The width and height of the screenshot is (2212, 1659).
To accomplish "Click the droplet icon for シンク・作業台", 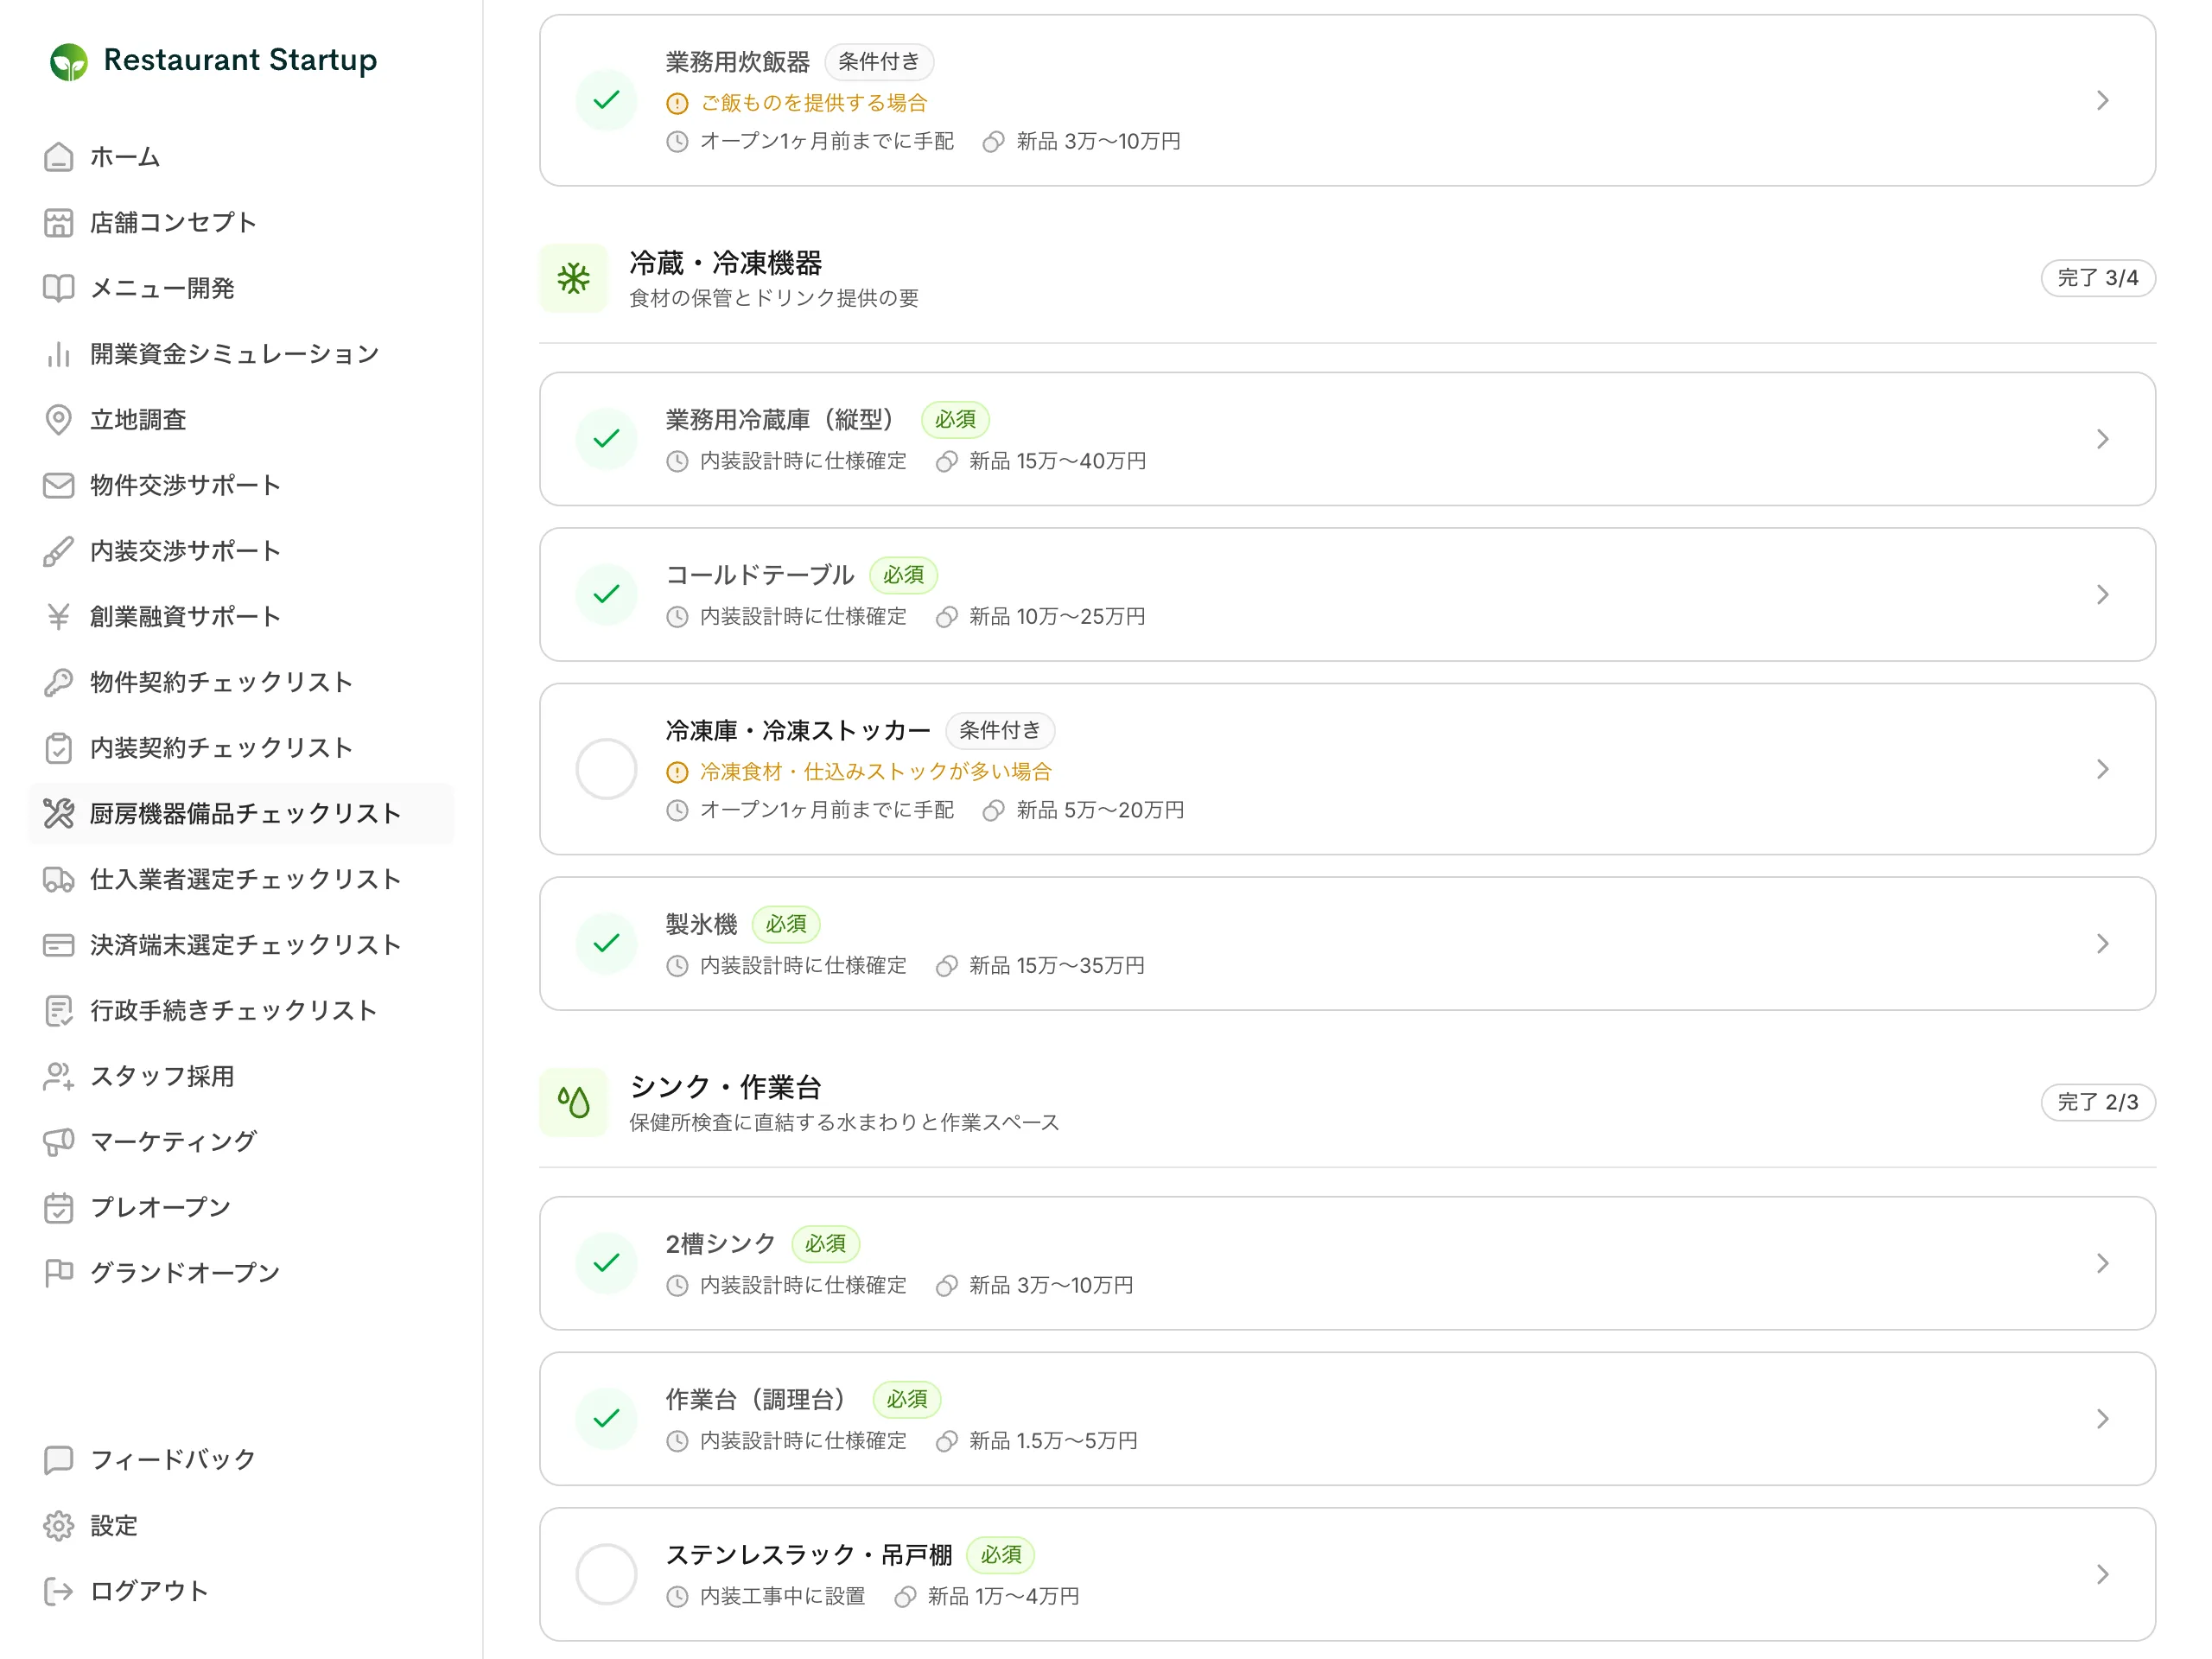I will coord(573,1102).
